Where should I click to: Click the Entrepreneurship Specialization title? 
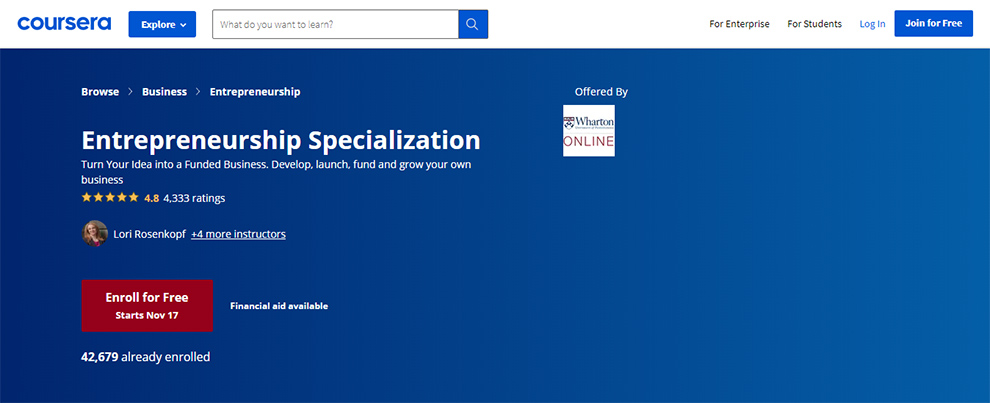pos(280,139)
